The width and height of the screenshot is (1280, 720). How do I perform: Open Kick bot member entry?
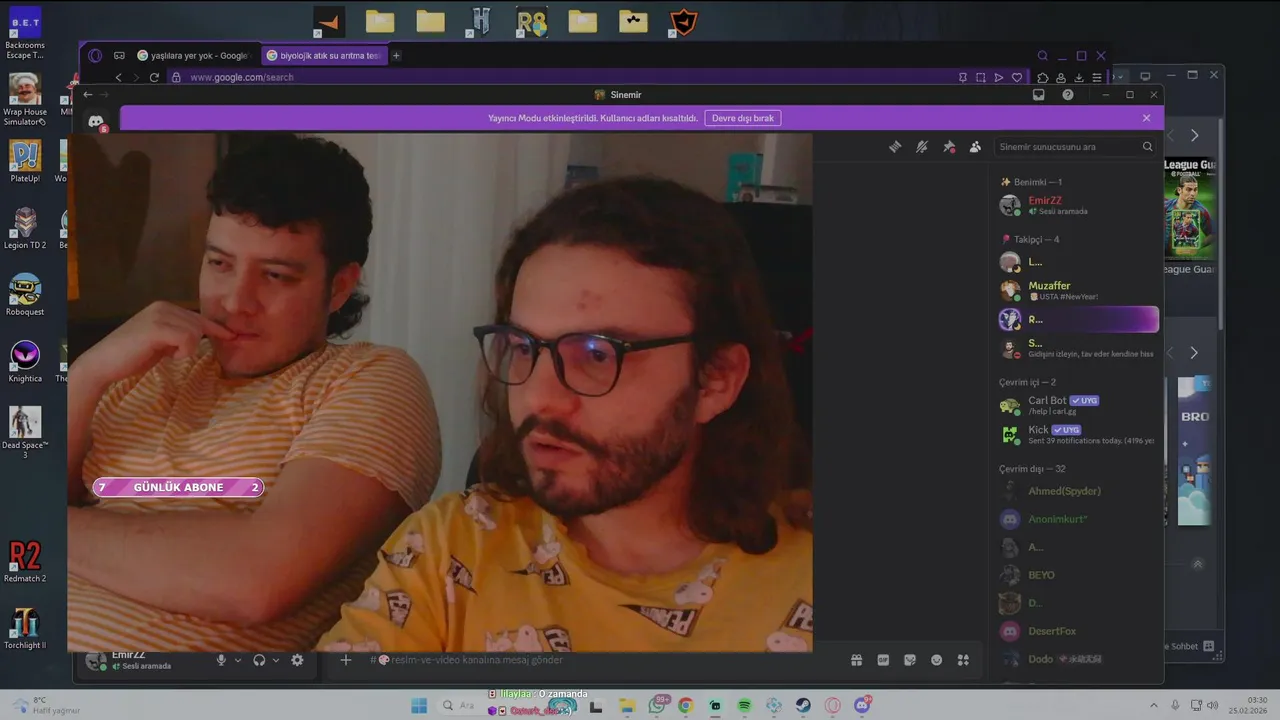pos(1078,434)
